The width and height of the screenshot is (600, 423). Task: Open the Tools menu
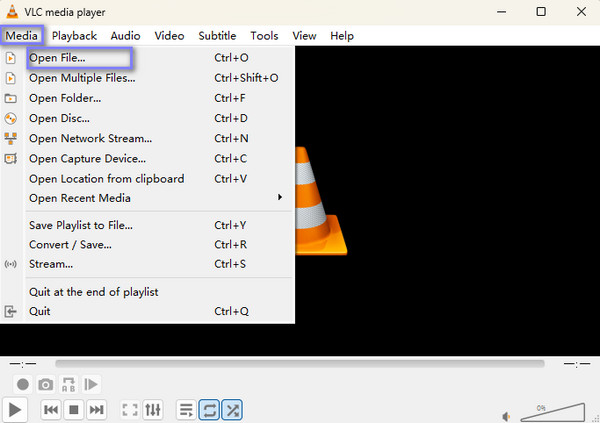pos(264,36)
